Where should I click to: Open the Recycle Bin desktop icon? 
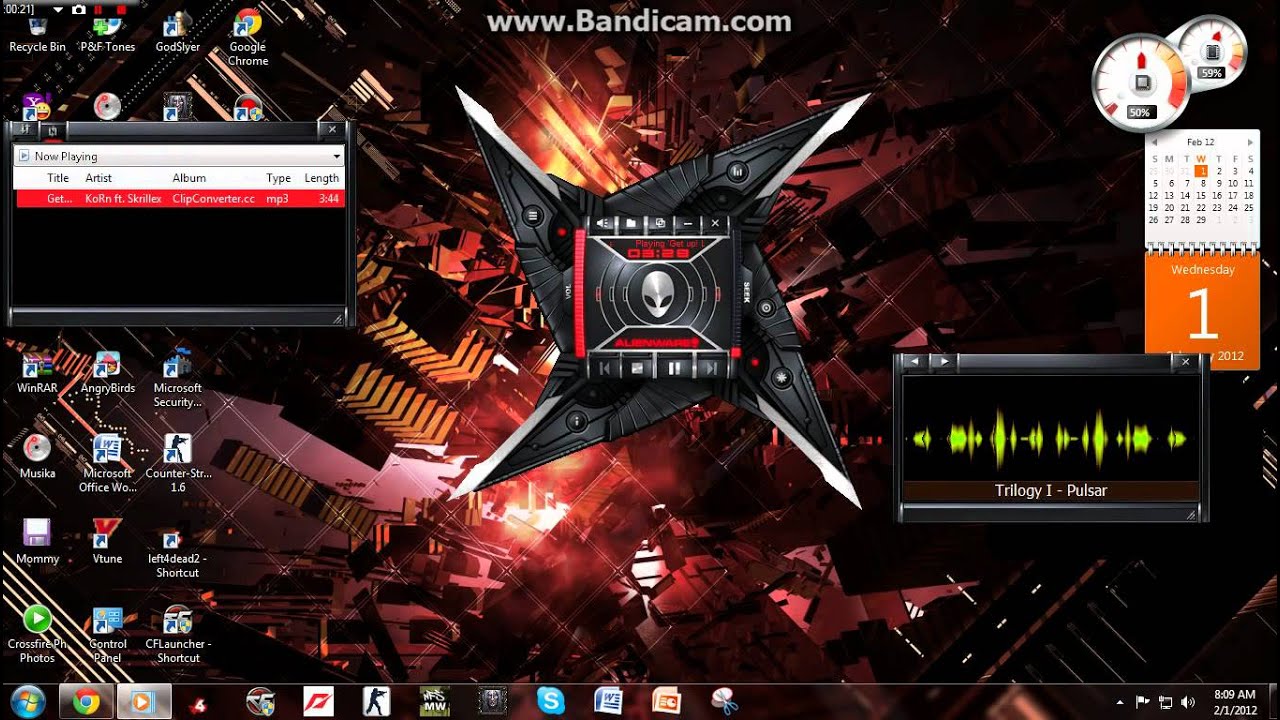point(38,32)
